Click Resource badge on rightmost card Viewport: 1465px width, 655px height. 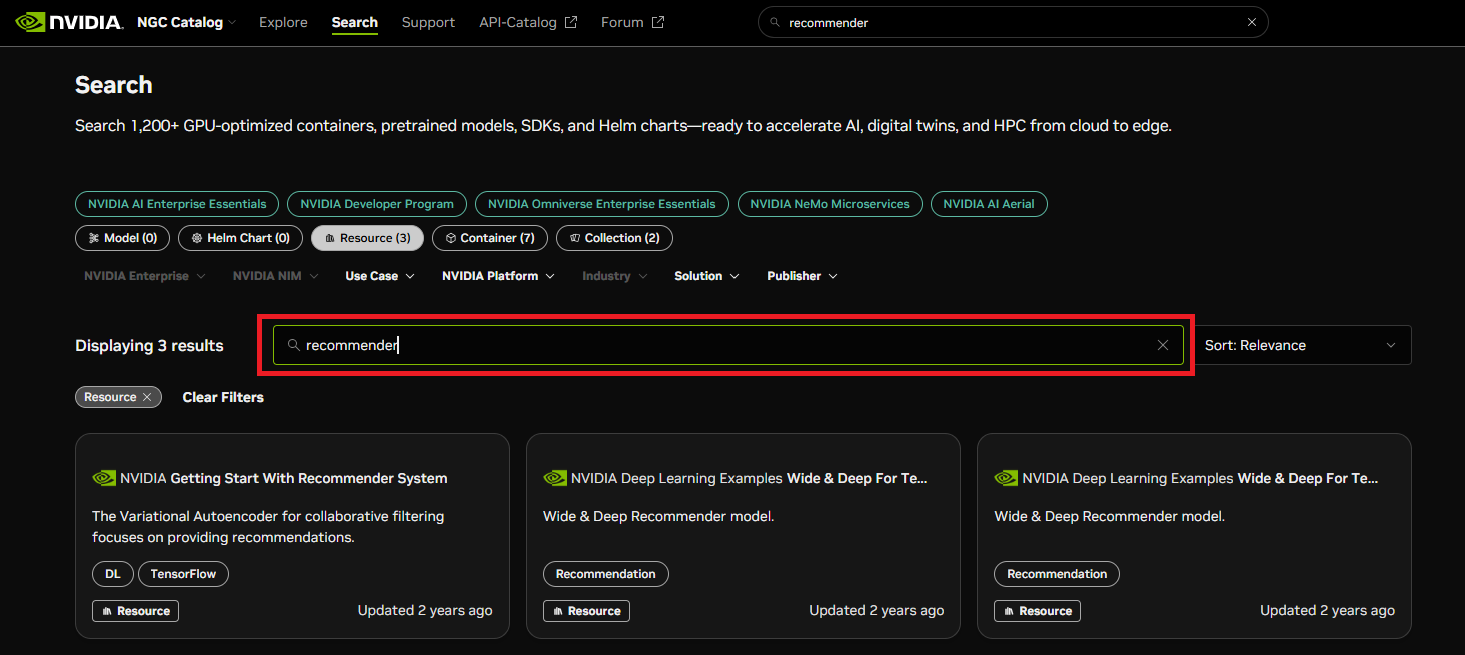point(1037,611)
